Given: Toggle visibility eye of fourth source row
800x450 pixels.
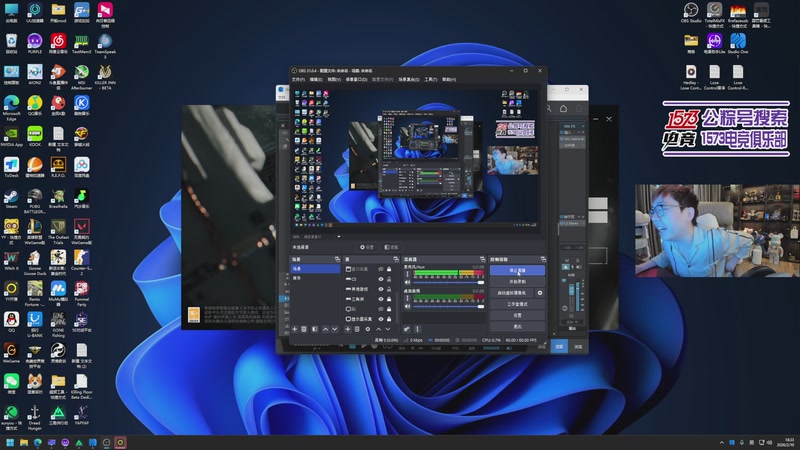Looking at the screenshot, I should click(381, 299).
